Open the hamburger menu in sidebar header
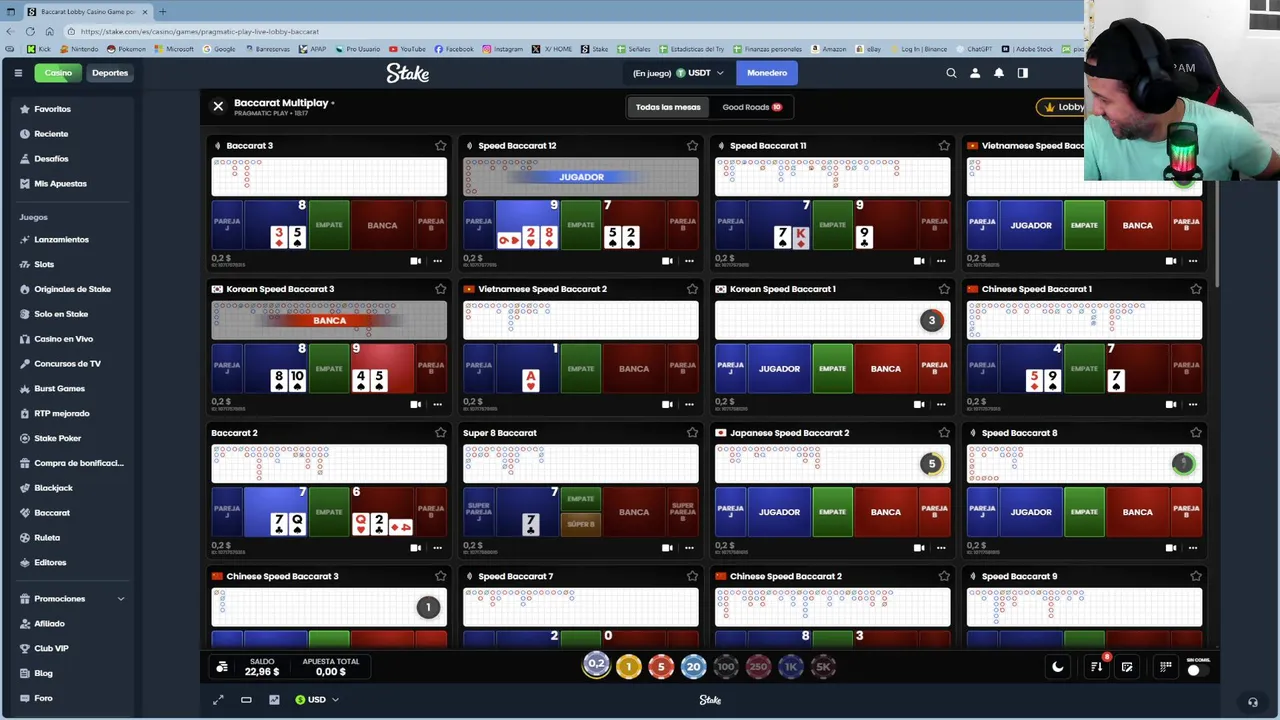This screenshot has width=1280, height=720. pos(18,73)
